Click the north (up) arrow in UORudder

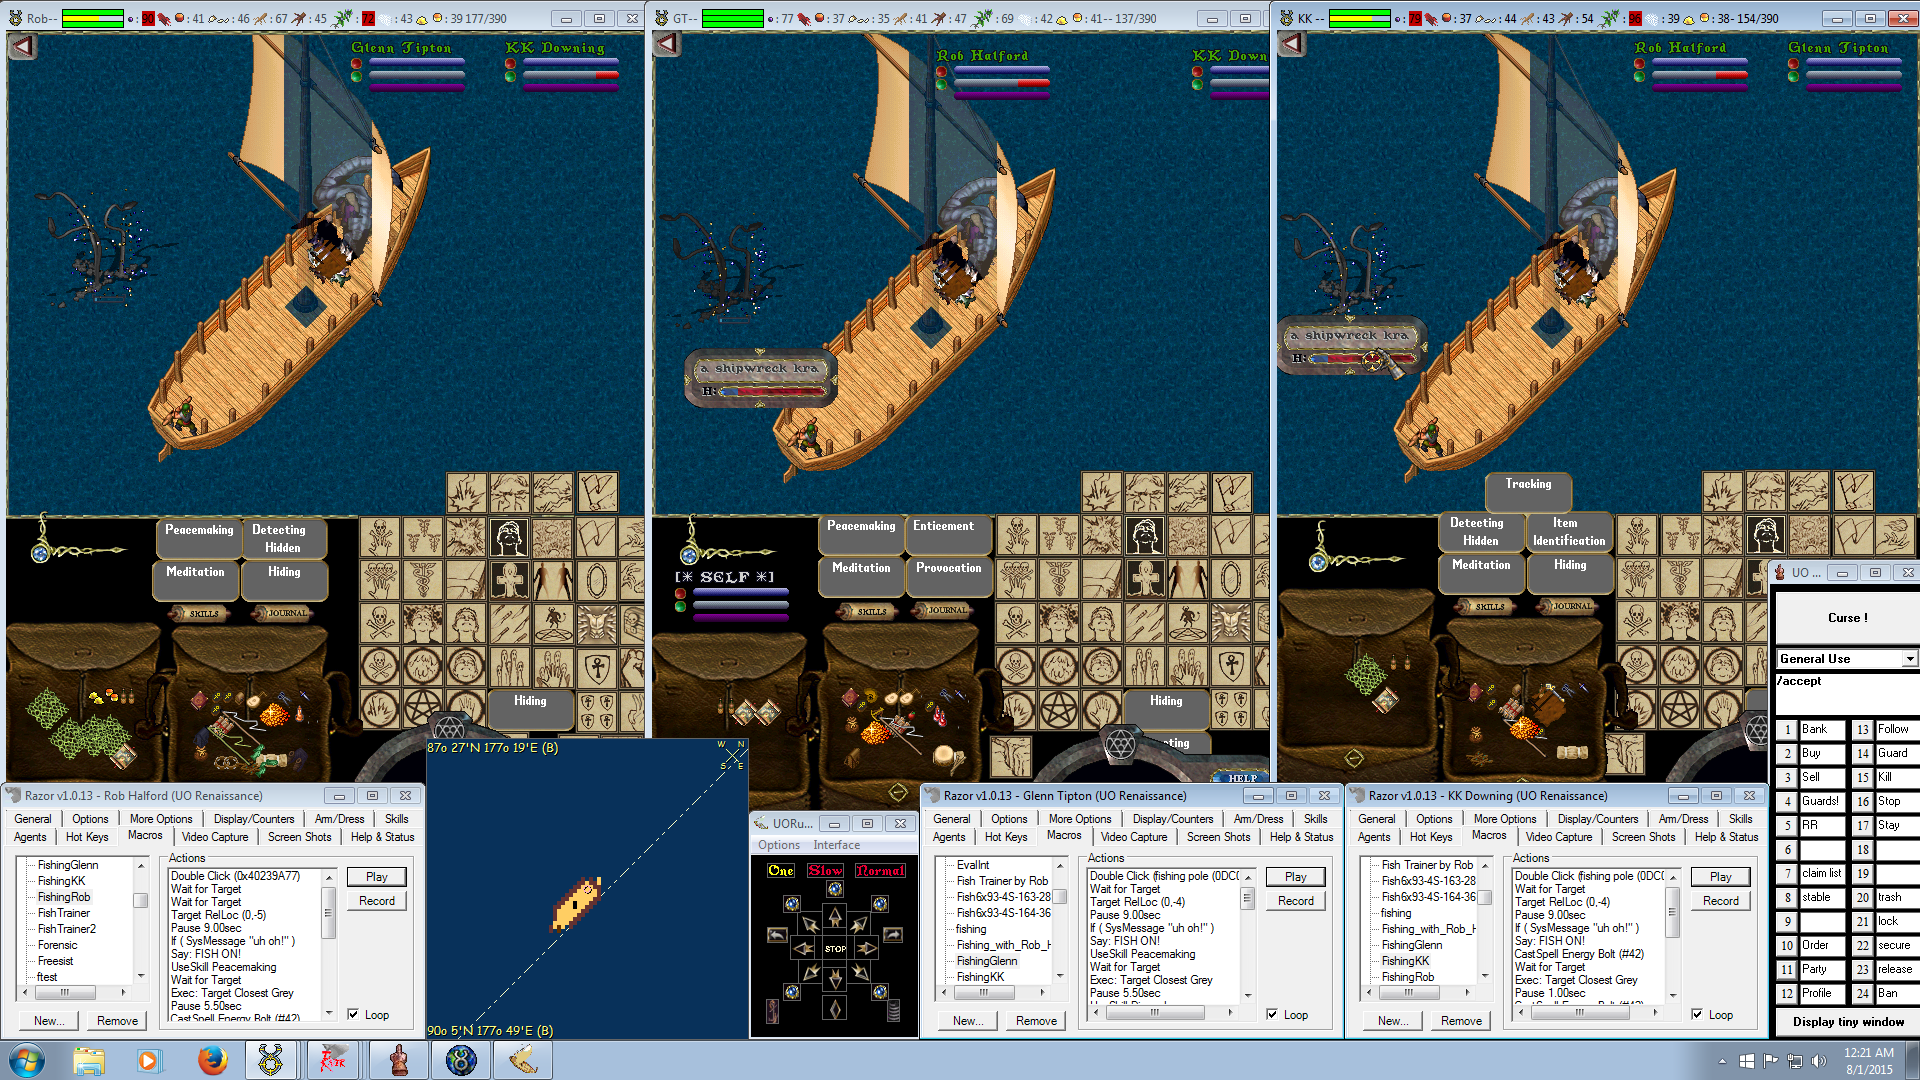[x=835, y=917]
